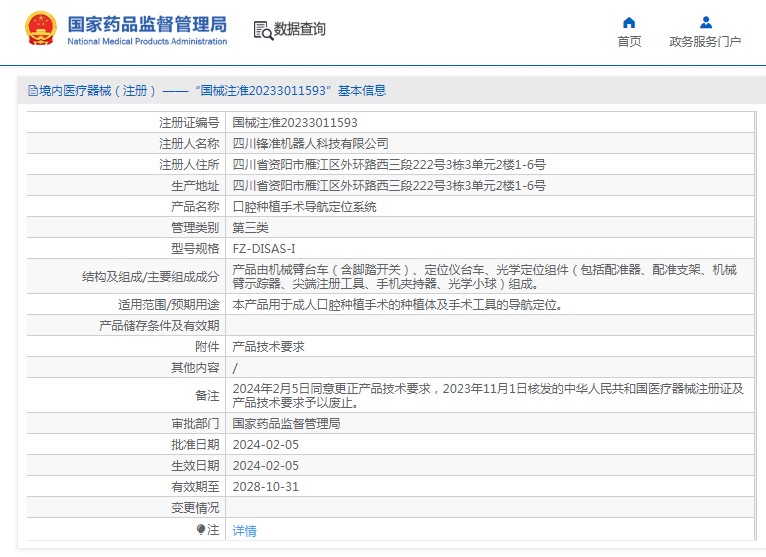This screenshot has height=557, width=766.
Task: Open the 详情 link
Action: [x=244, y=531]
